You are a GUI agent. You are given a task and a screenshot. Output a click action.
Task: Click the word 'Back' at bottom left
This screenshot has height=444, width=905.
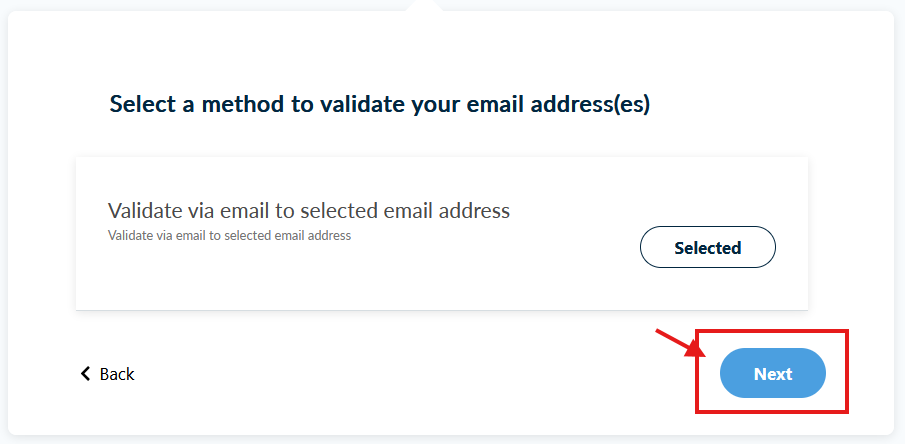pos(117,374)
